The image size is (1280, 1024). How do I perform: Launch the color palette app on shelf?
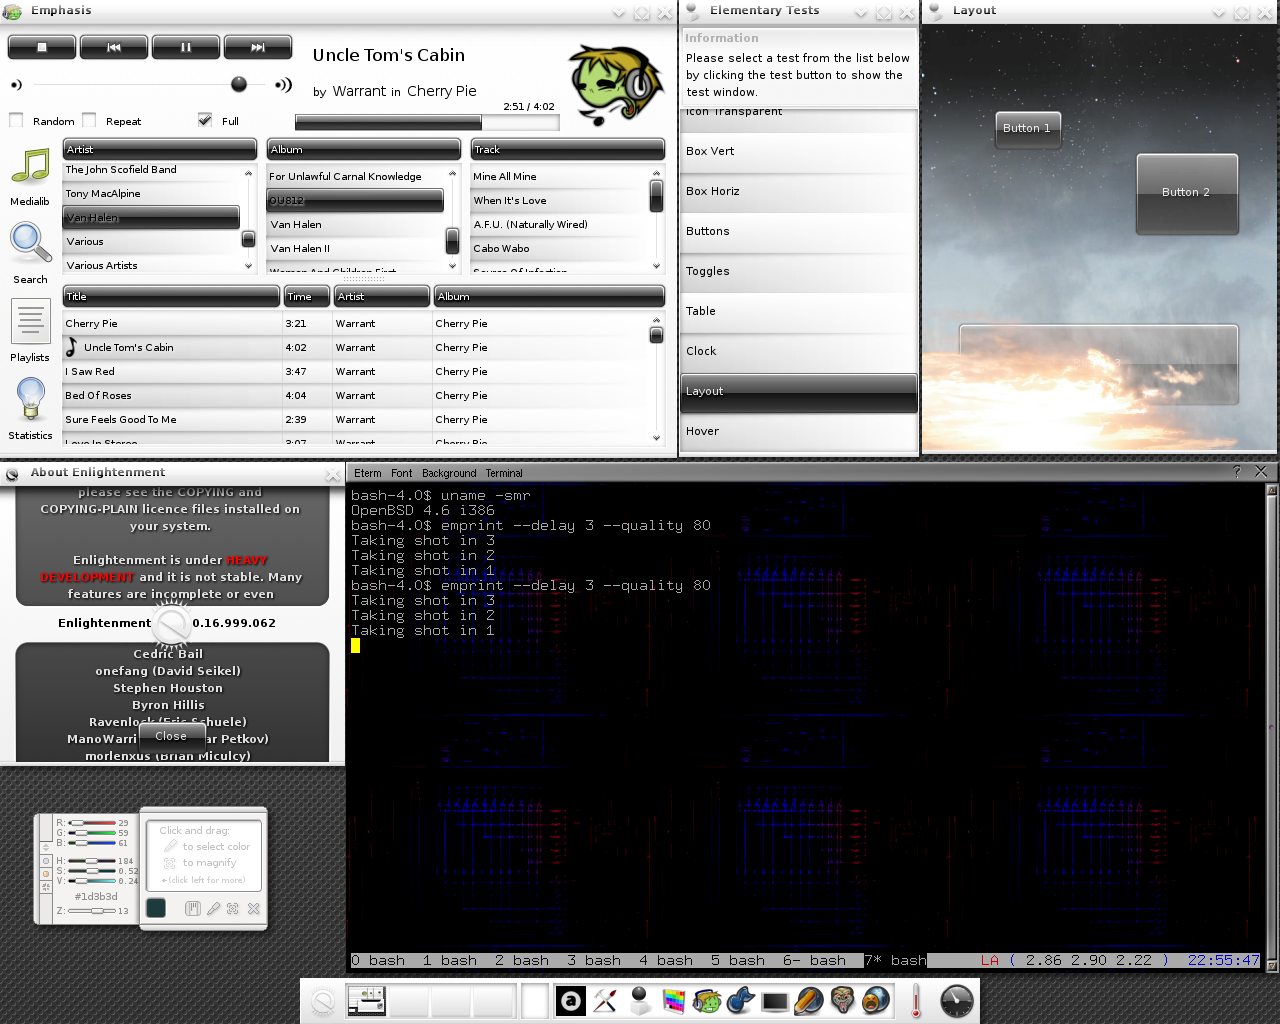674,1001
